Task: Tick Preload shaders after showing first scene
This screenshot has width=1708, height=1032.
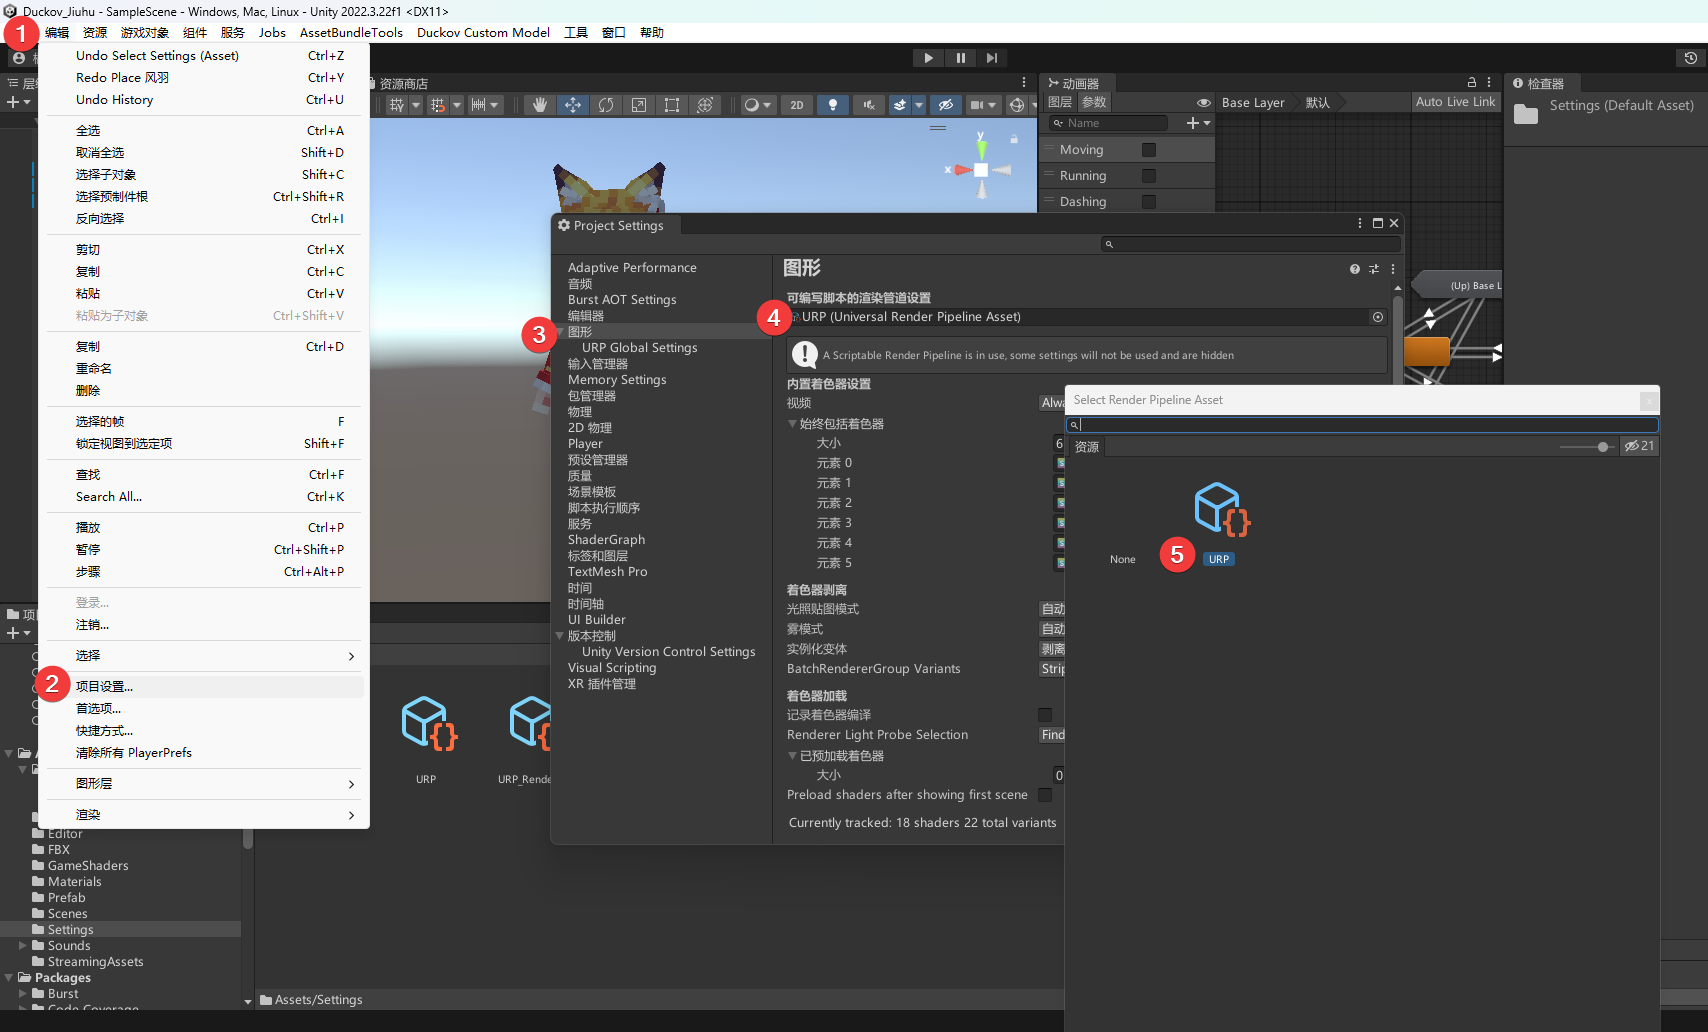Action: [x=1045, y=795]
